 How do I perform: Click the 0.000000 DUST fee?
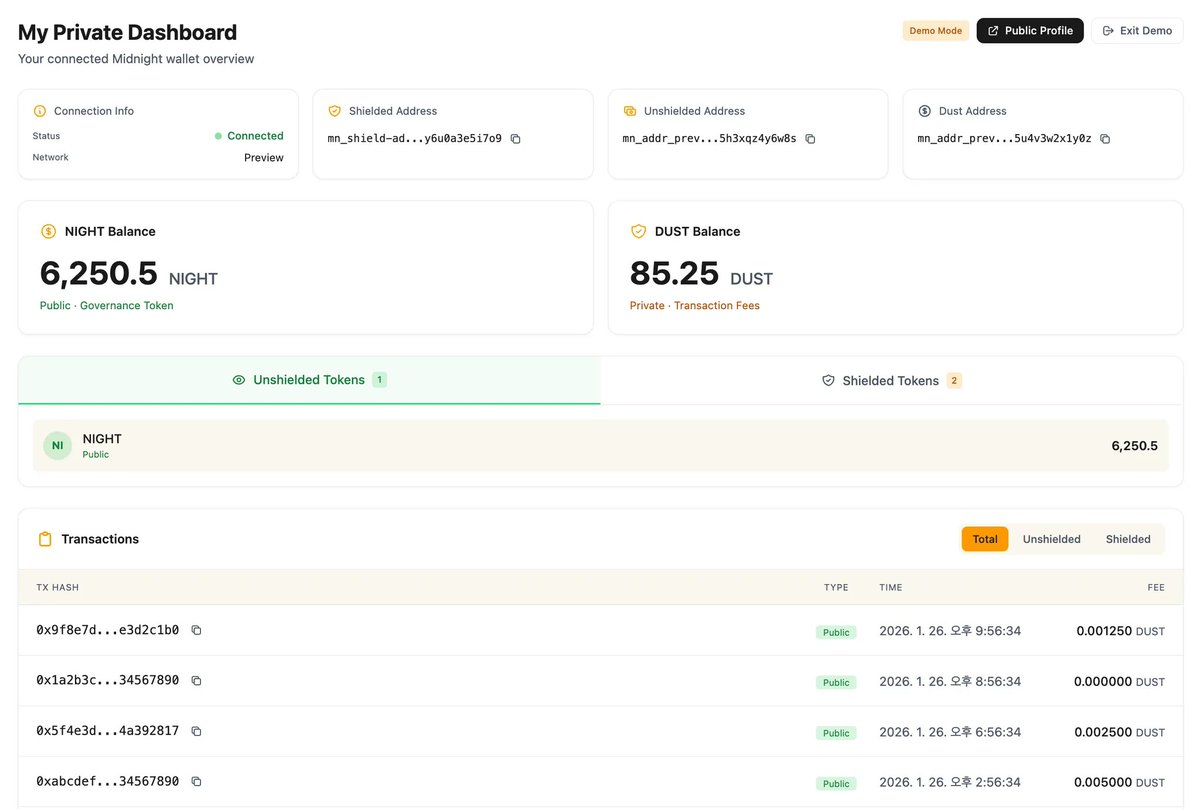point(1119,682)
